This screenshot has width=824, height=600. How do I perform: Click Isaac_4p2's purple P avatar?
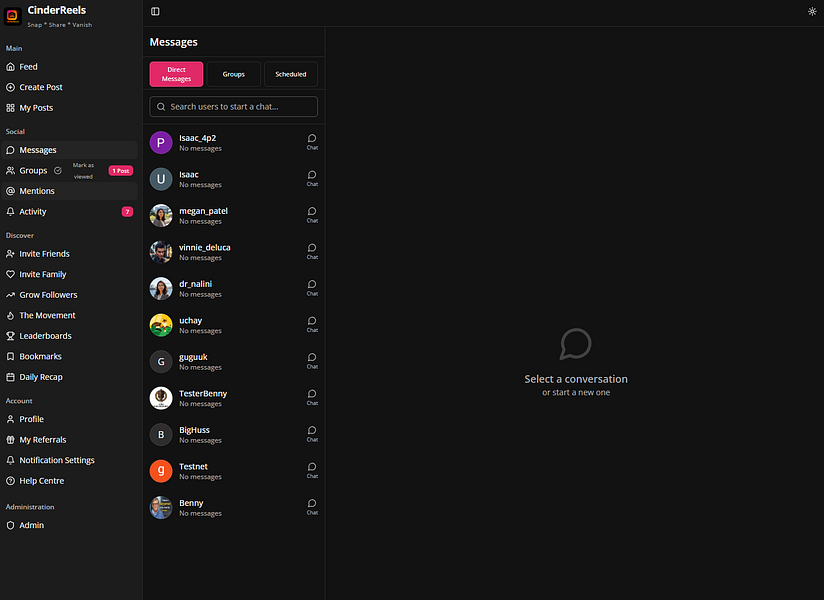(161, 142)
